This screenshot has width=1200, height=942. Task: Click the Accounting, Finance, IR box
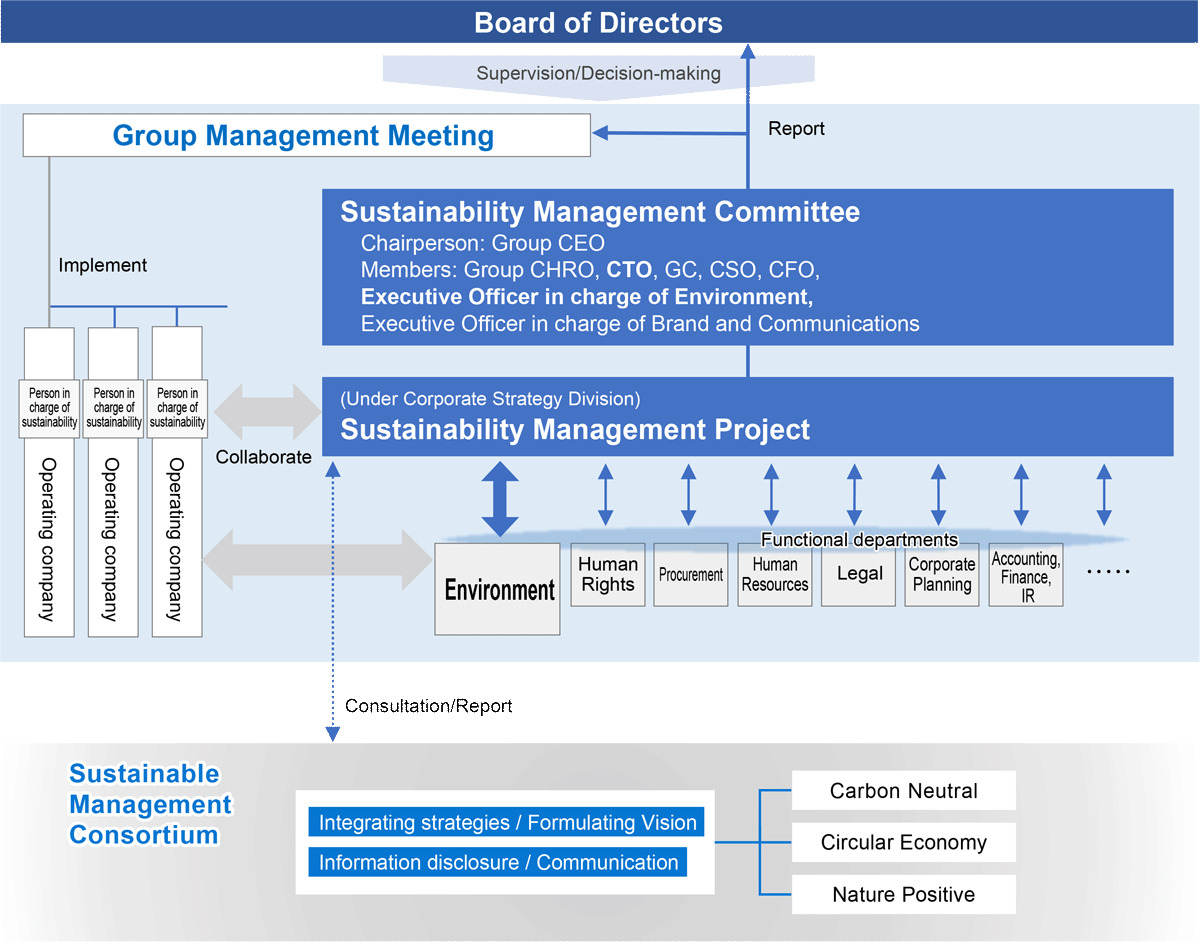(1026, 577)
